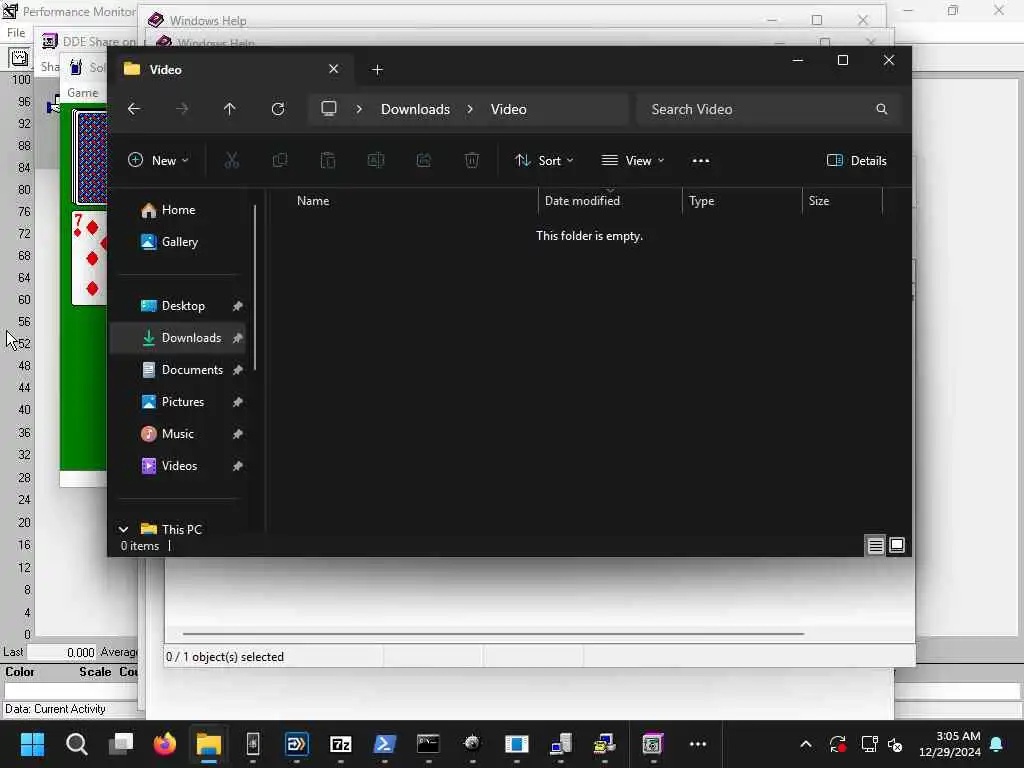Open 7-Zip from the taskbar
The image size is (1024, 768).
(341, 744)
